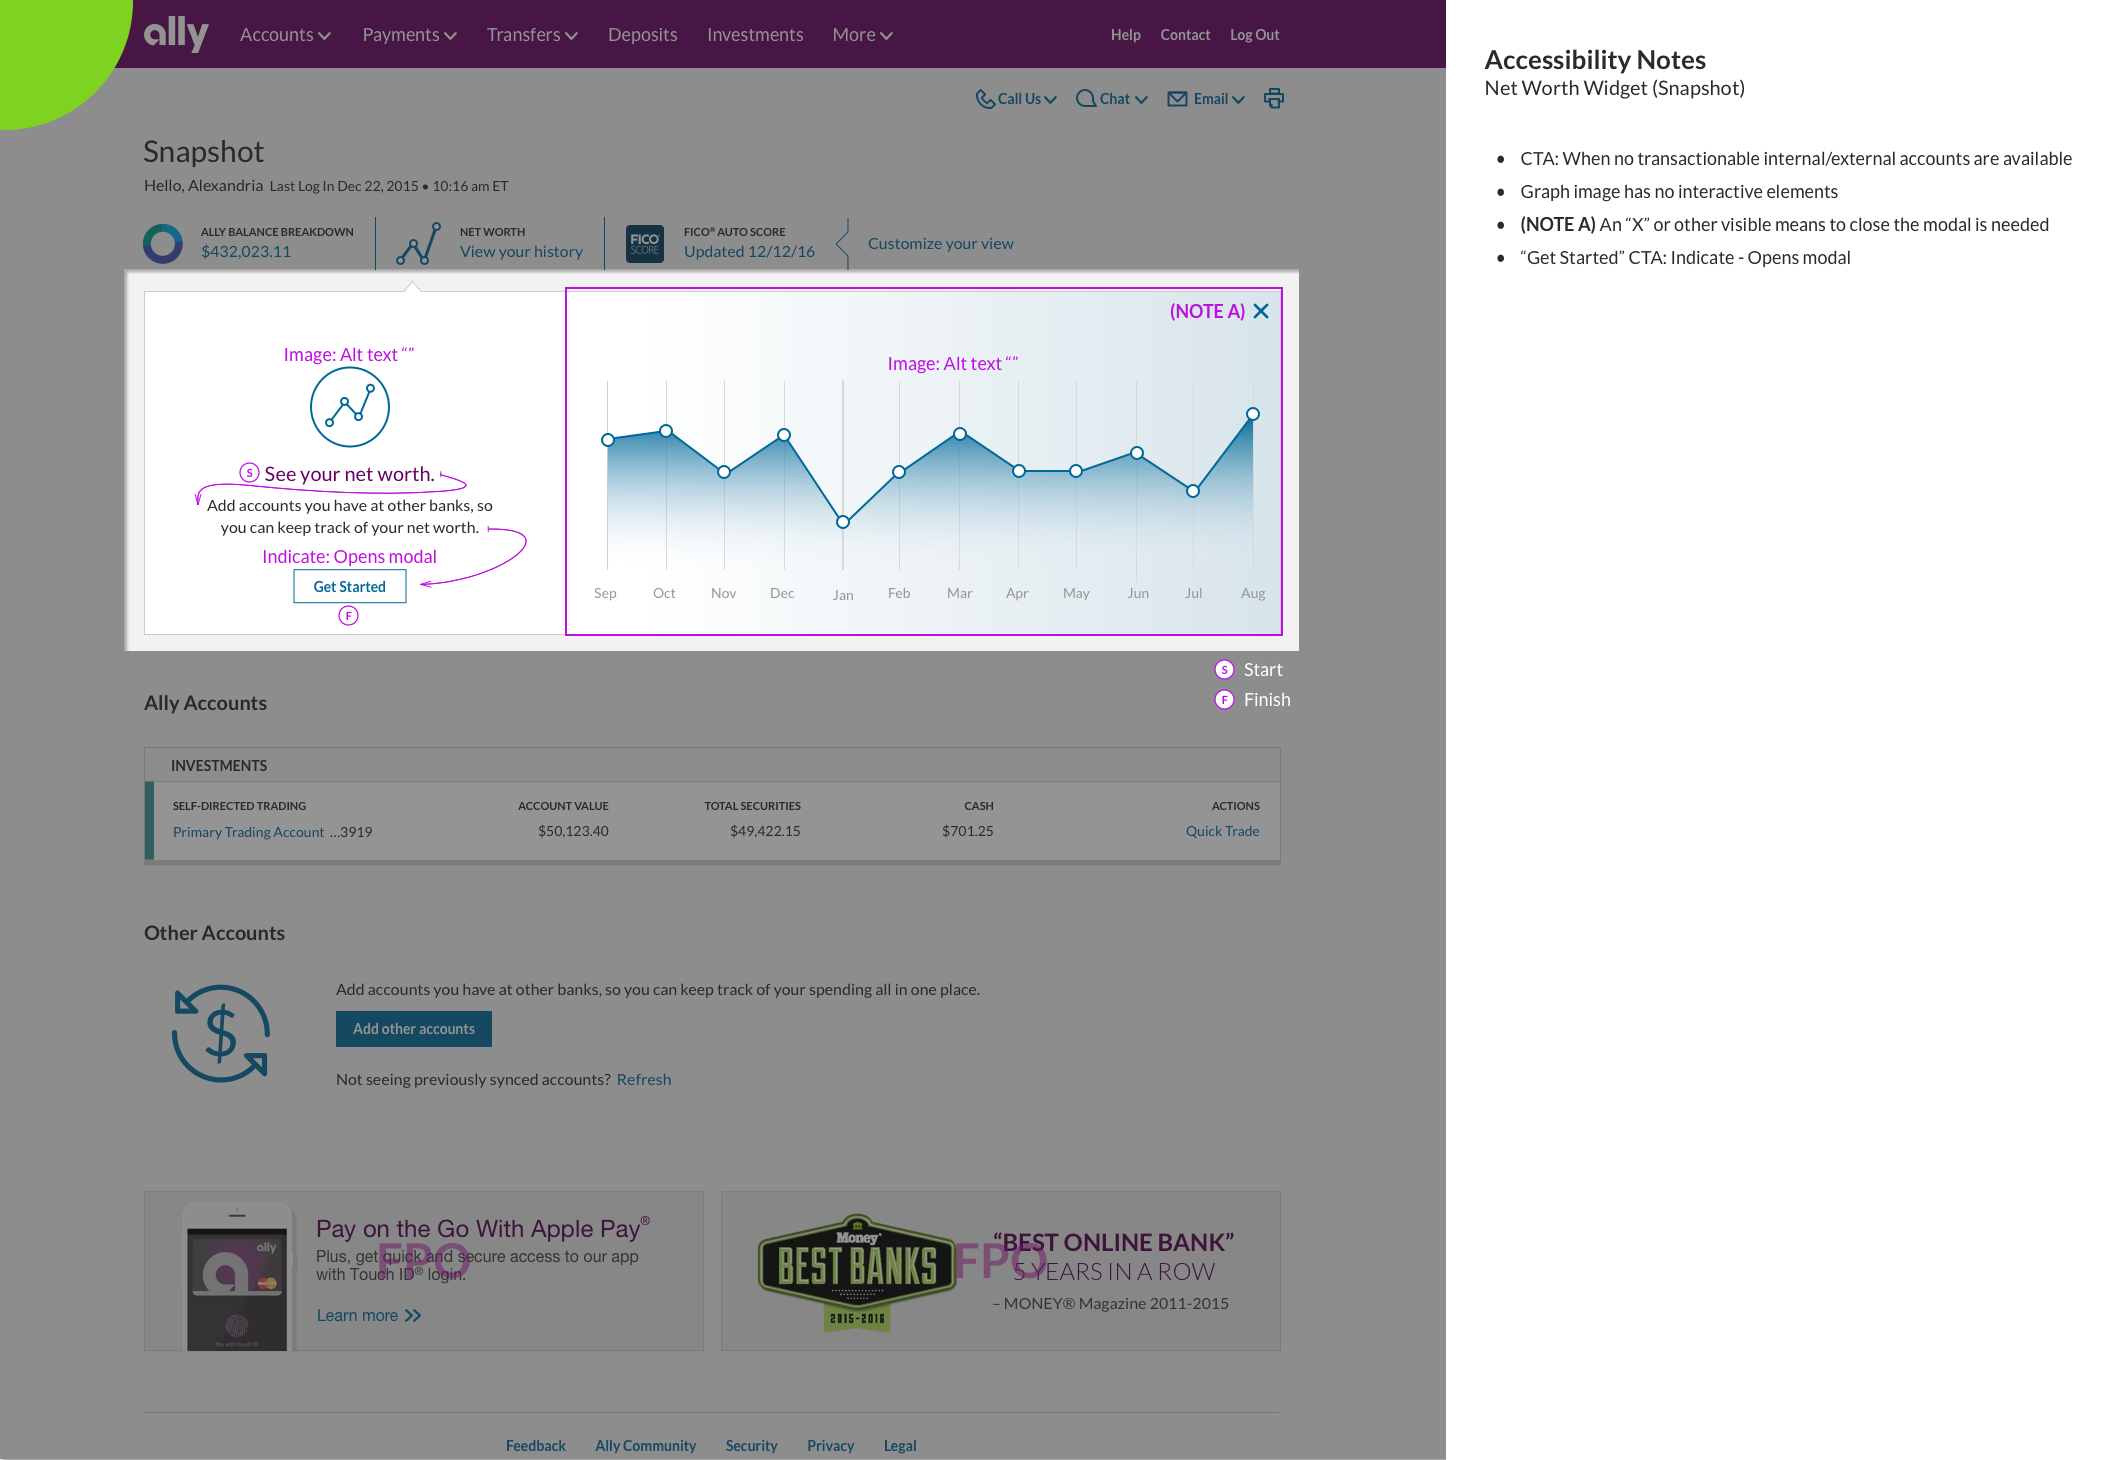Select Deposits in the navigation bar

point(642,33)
